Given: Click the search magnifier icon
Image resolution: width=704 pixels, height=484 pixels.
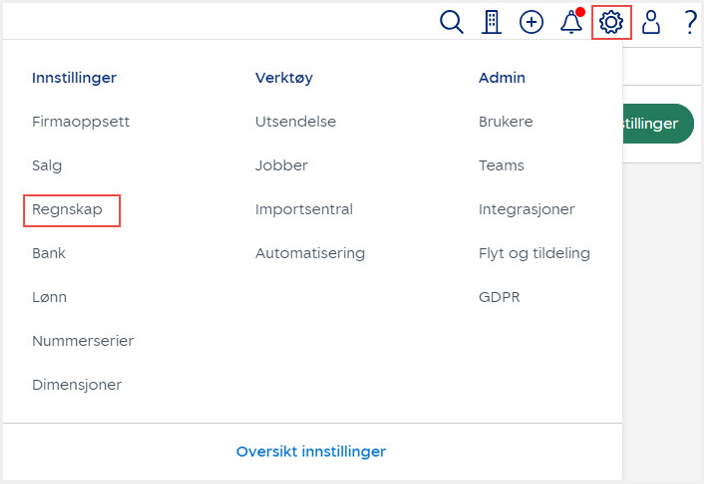Looking at the screenshot, I should pyautogui.click(x=452, y=22).
